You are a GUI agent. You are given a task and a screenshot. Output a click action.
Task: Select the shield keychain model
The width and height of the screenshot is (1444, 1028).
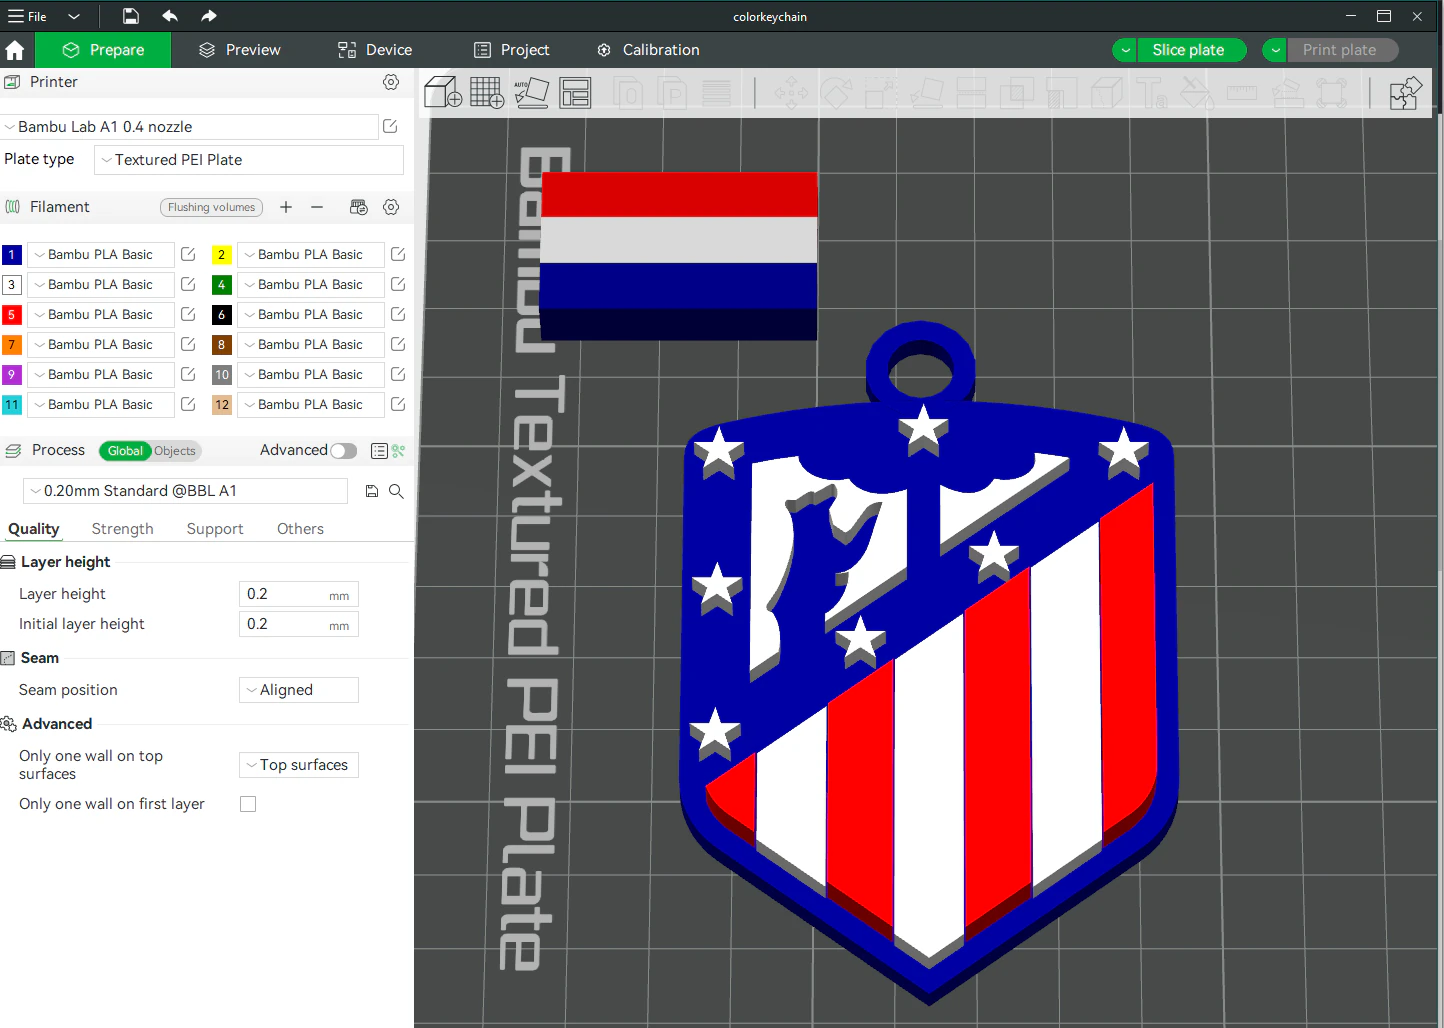coord(928,665)
